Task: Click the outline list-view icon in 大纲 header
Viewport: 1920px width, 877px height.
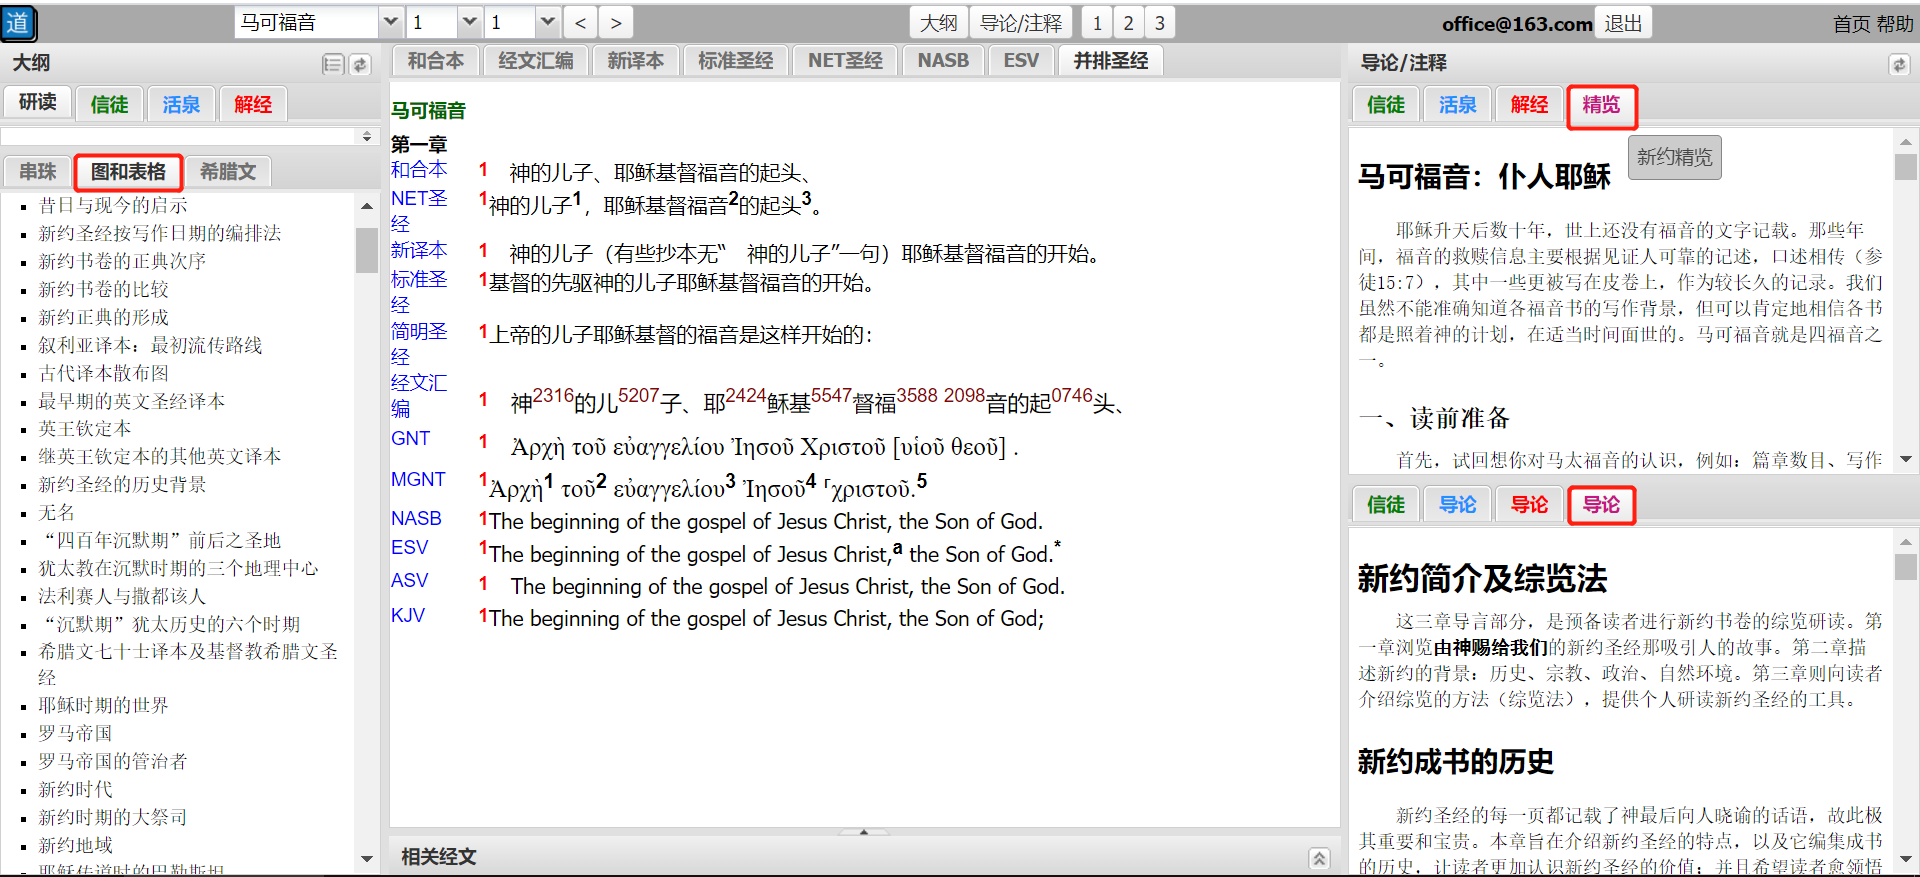Action: pyautogui.click(x=333, y=65)
